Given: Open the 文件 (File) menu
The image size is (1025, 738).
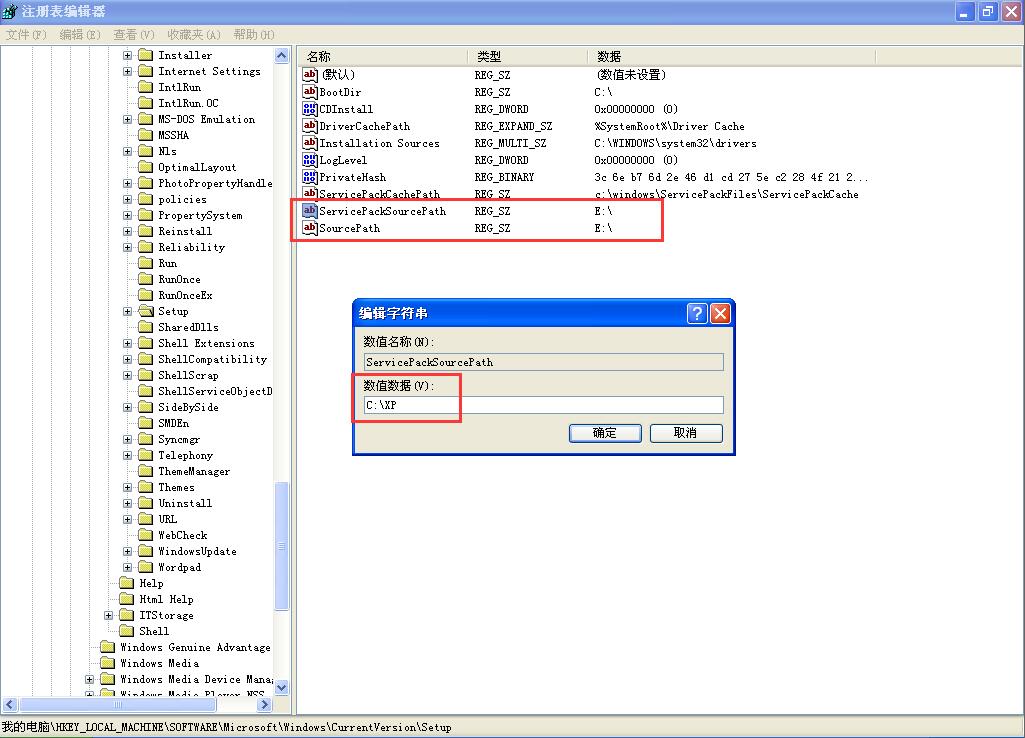Looking at the screenshot, I should tap(26, 34).
